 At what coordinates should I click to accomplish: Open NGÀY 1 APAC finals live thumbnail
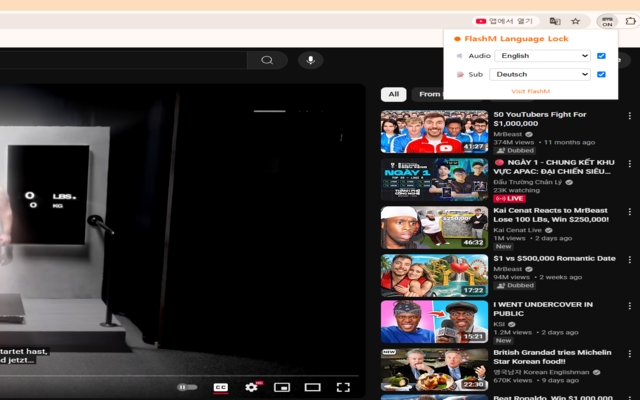pyautogui.click(x=434, y=180)
